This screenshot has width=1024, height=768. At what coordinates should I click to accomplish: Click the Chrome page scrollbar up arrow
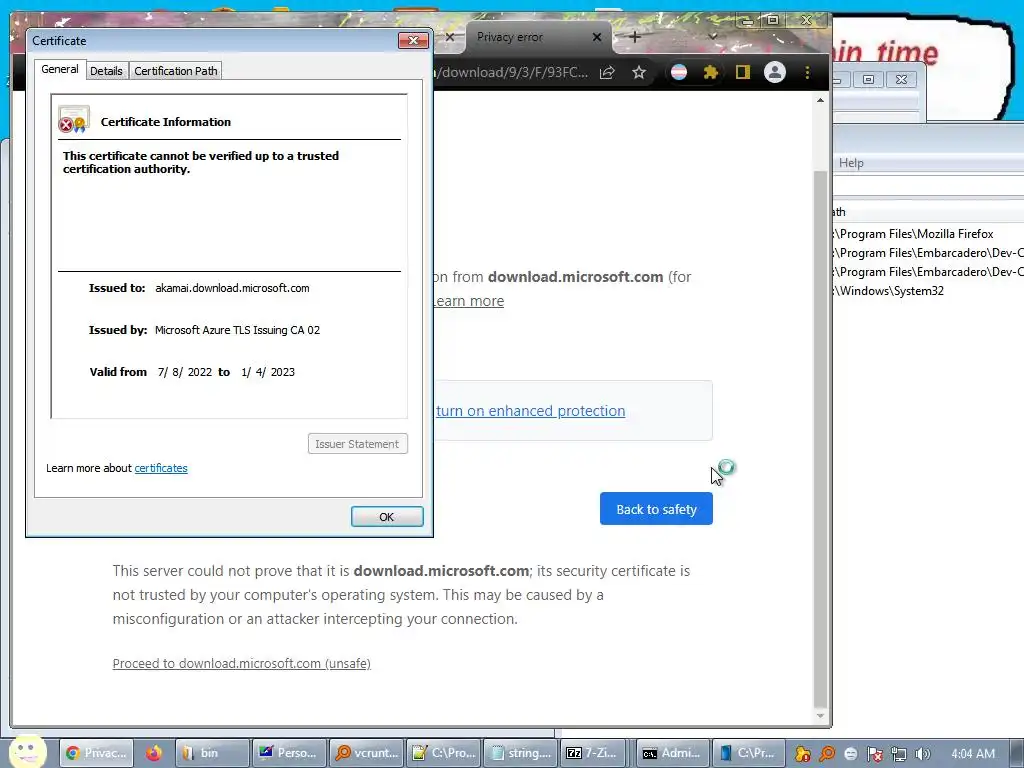pos(820,101)
